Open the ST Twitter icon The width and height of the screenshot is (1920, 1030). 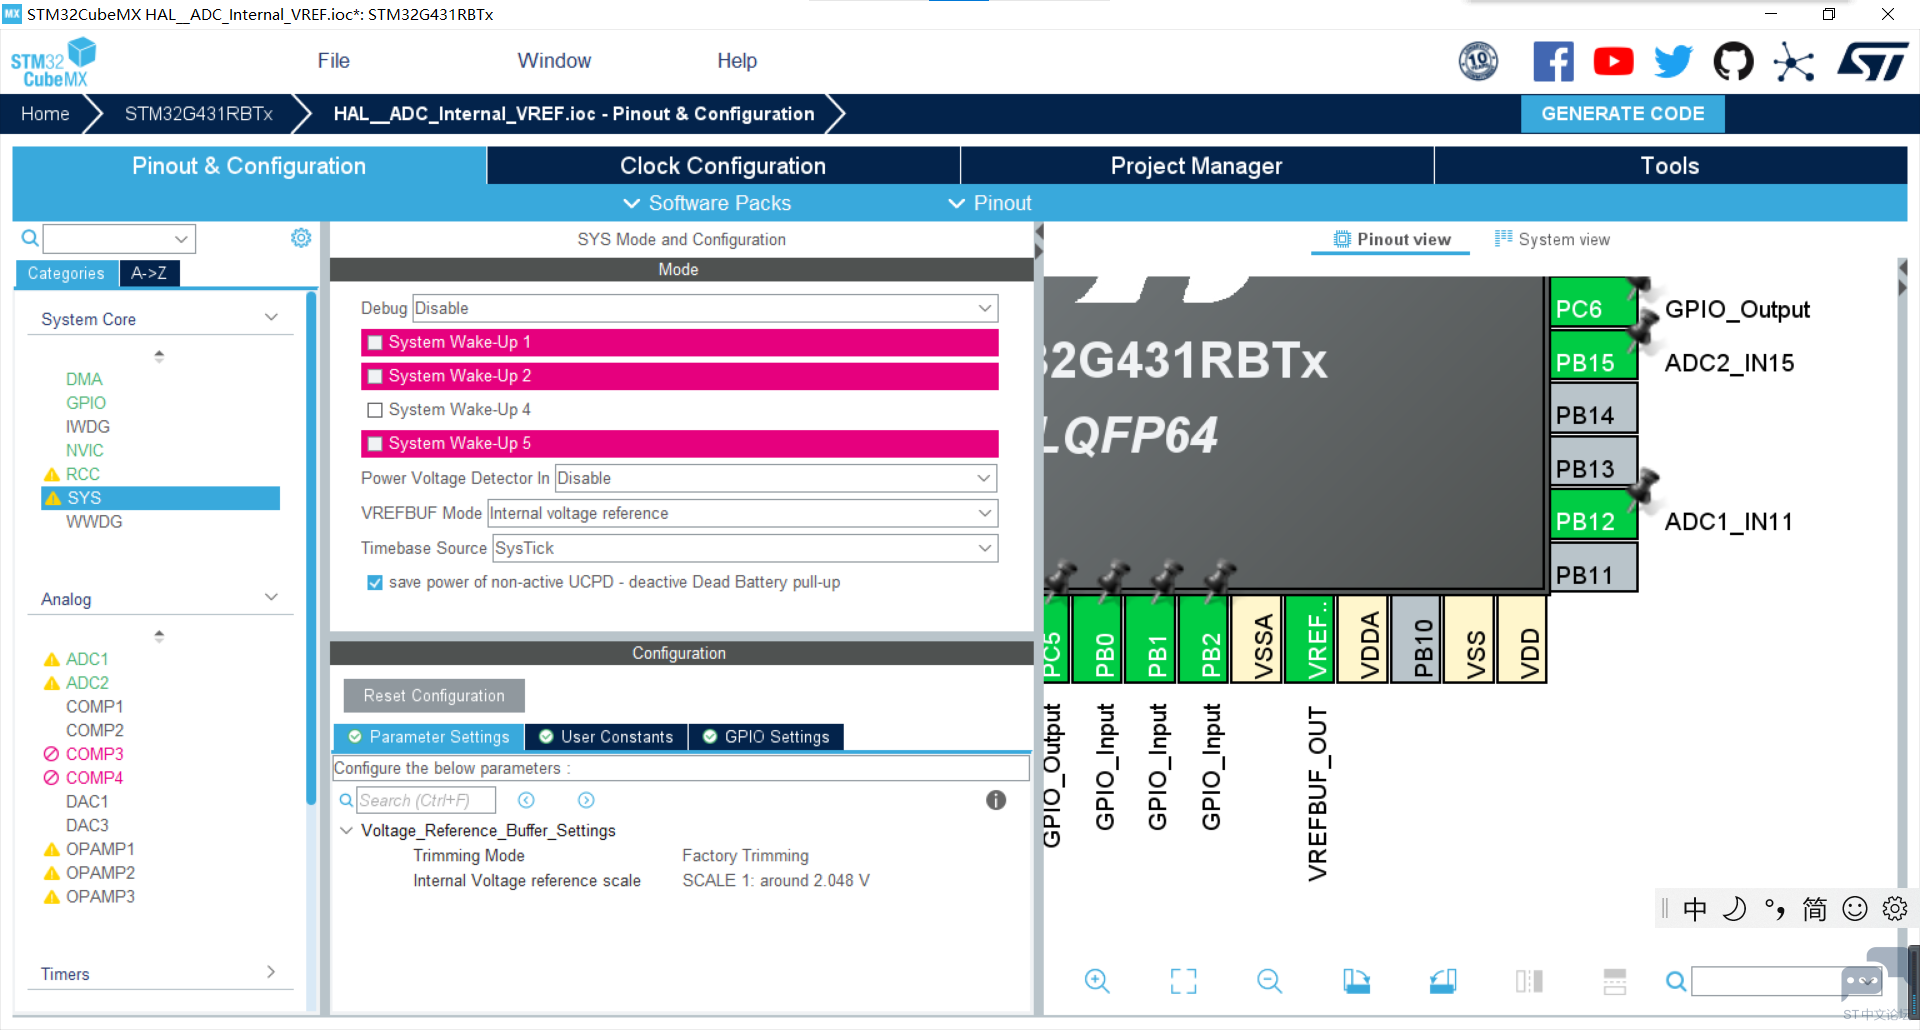(x=1673, y=62)
